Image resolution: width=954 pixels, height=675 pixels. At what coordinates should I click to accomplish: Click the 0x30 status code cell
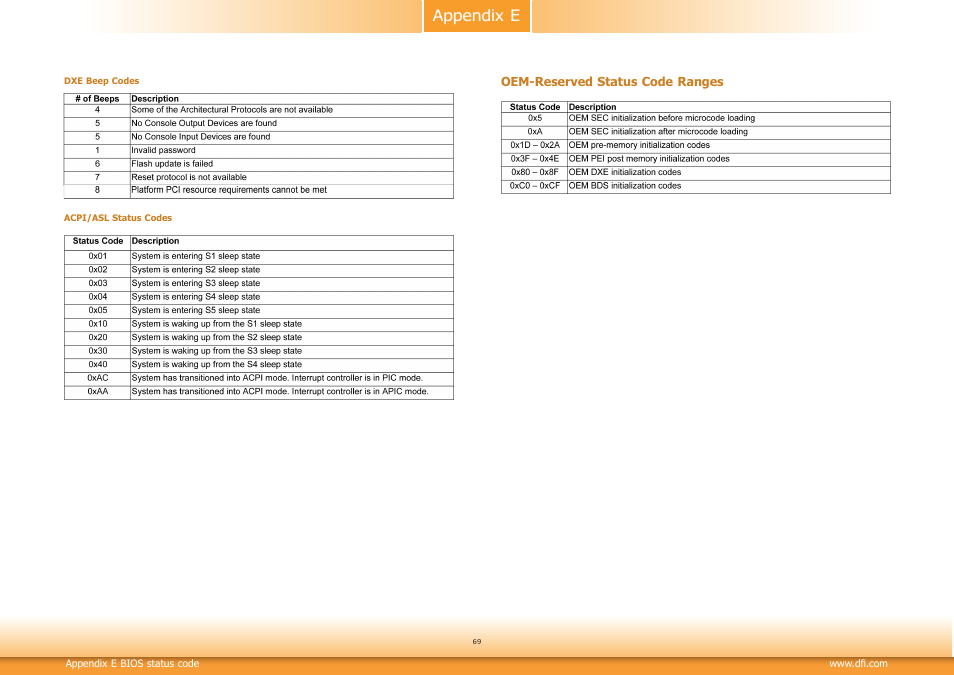97,351
